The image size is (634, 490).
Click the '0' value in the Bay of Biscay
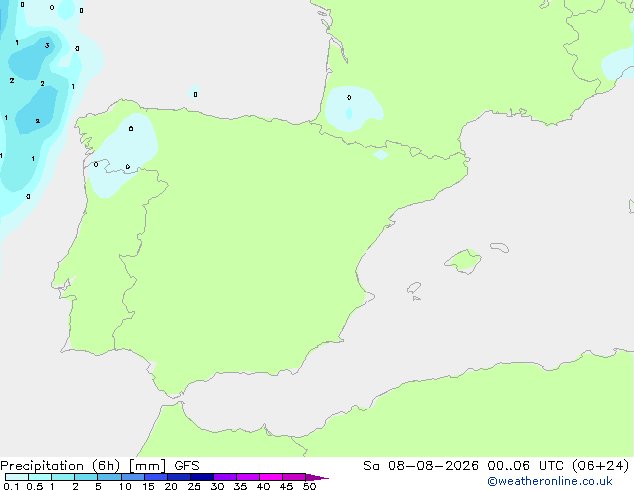point(195,95)
